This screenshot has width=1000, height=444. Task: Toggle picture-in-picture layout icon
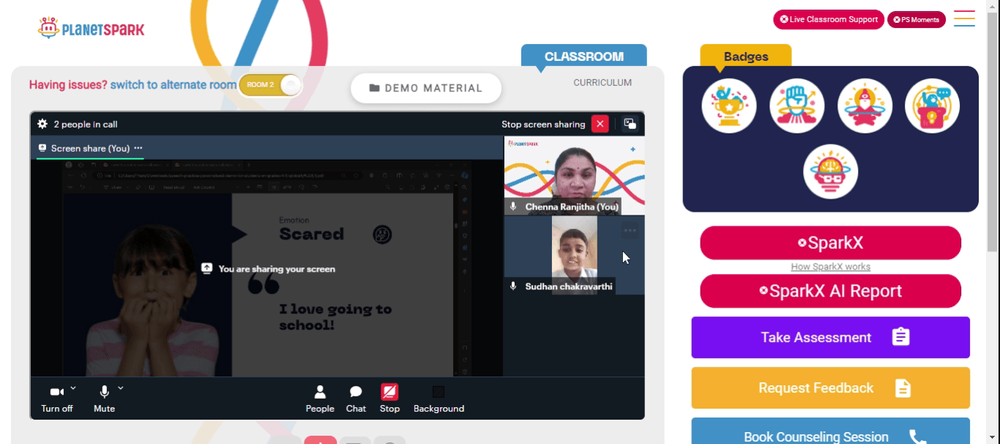tap(629, 124)
